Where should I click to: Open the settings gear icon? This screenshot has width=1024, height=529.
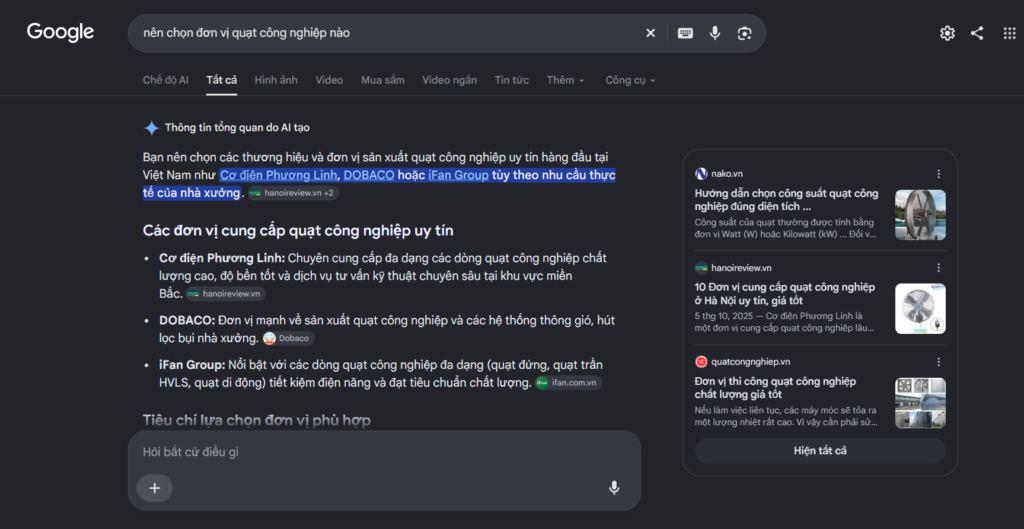pyautogui.click(x=947, y=33)
